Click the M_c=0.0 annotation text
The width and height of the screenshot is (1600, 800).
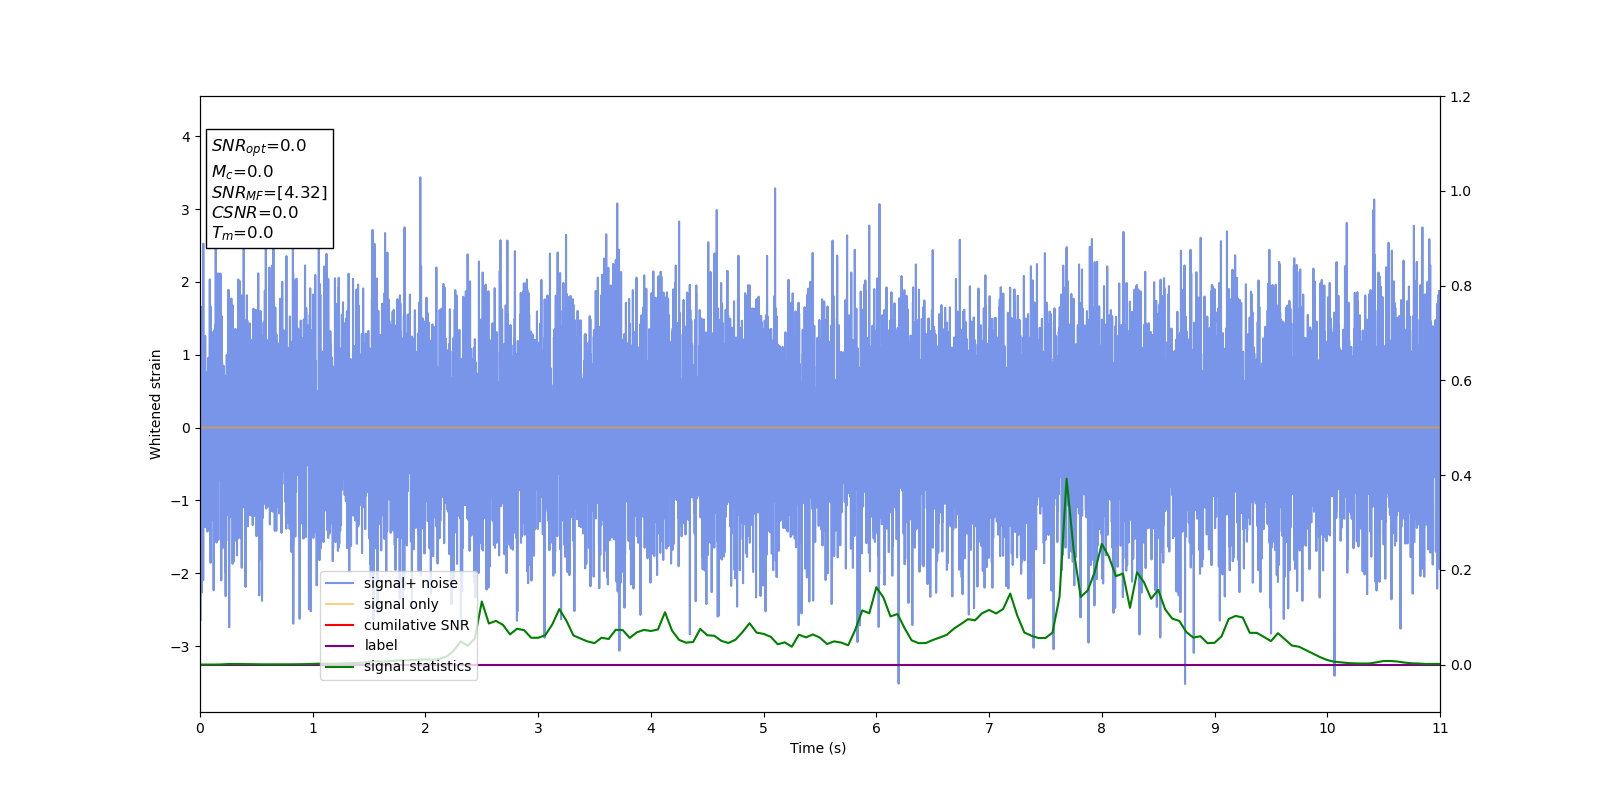point(242,172)
